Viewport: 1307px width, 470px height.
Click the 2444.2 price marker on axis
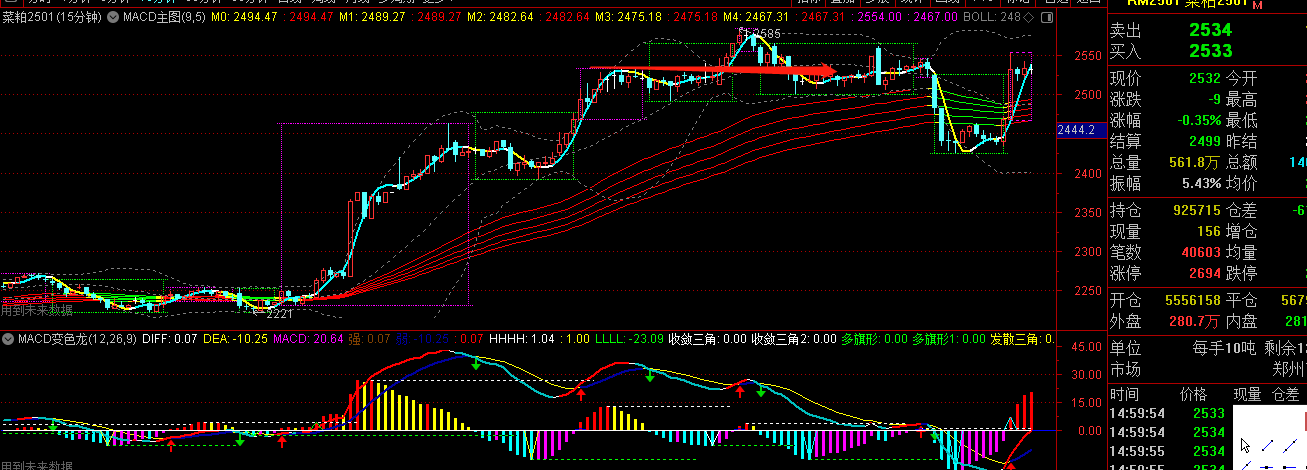coord(1077,130)
